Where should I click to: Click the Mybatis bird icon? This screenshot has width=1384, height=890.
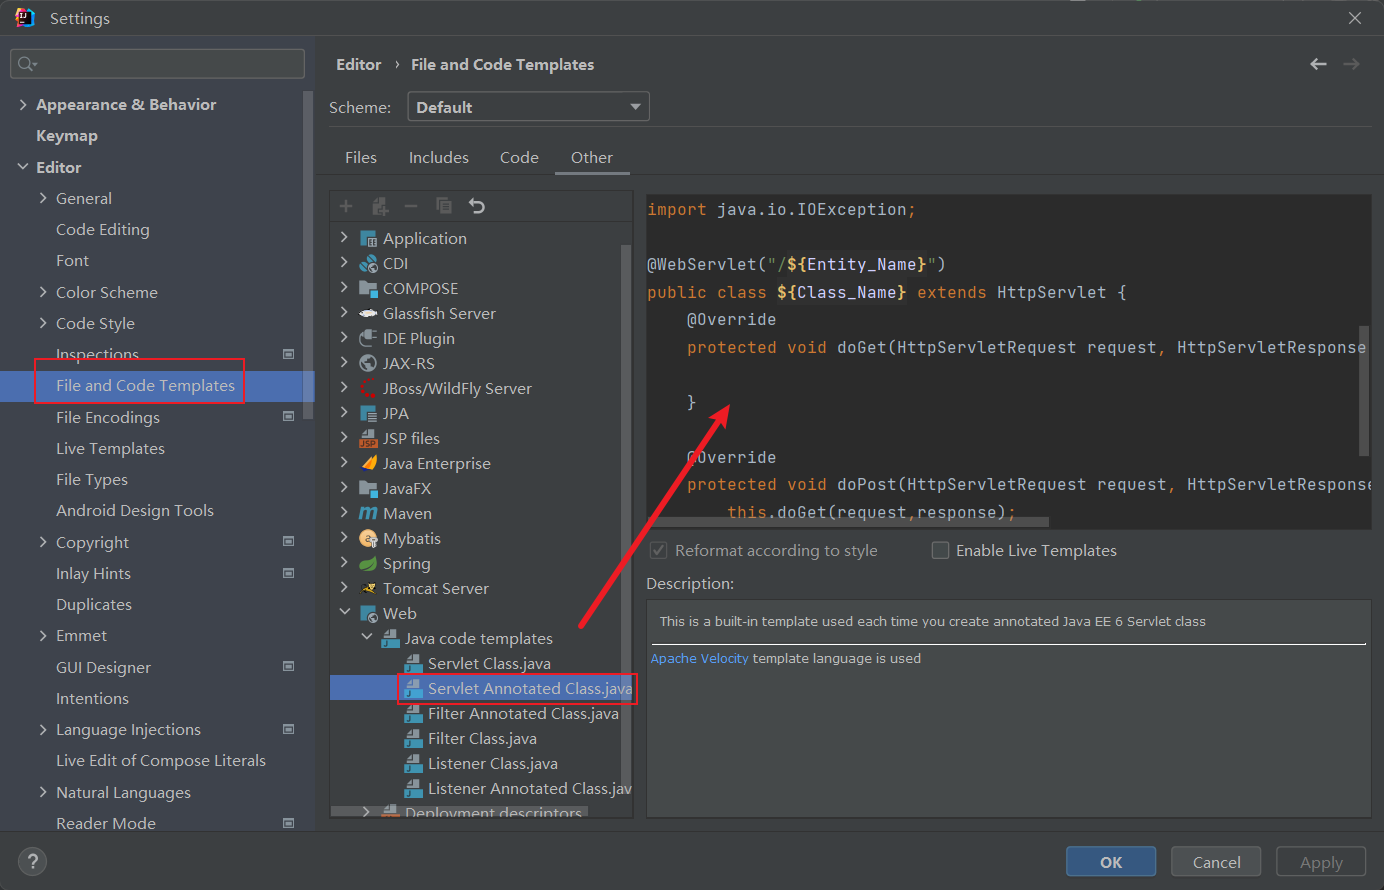tap(368, 539)
